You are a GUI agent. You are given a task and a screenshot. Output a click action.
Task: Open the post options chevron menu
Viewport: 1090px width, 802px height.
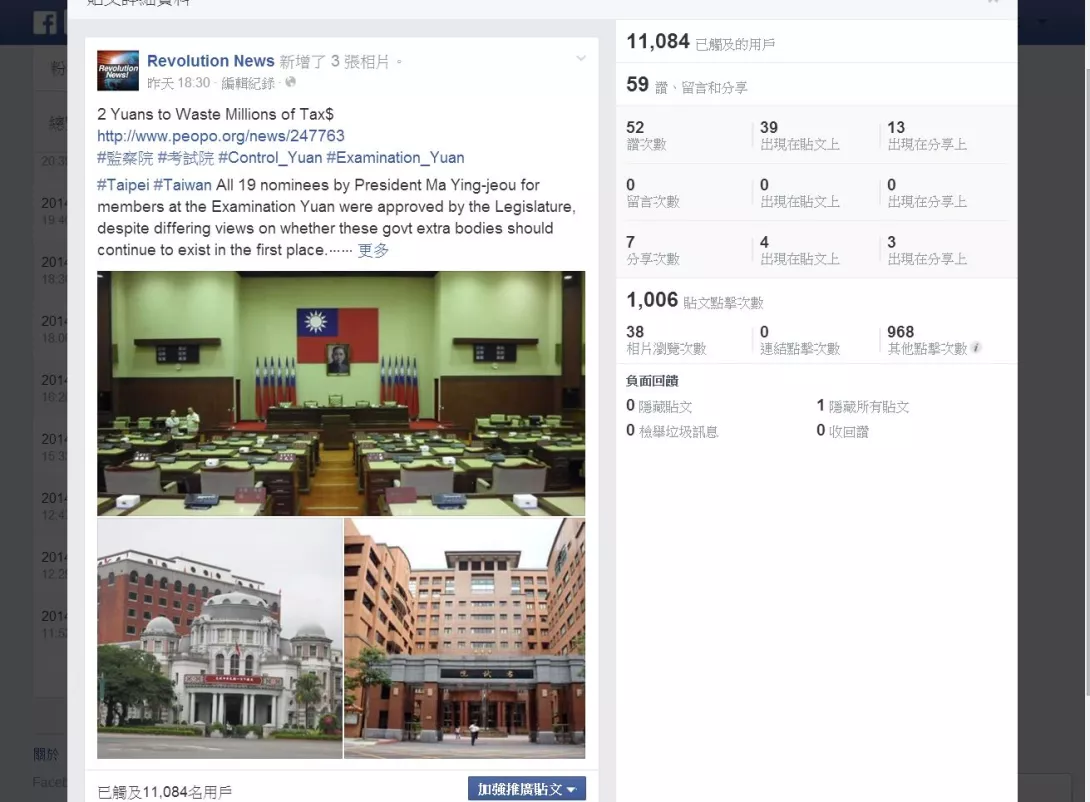tap(580, 58)
